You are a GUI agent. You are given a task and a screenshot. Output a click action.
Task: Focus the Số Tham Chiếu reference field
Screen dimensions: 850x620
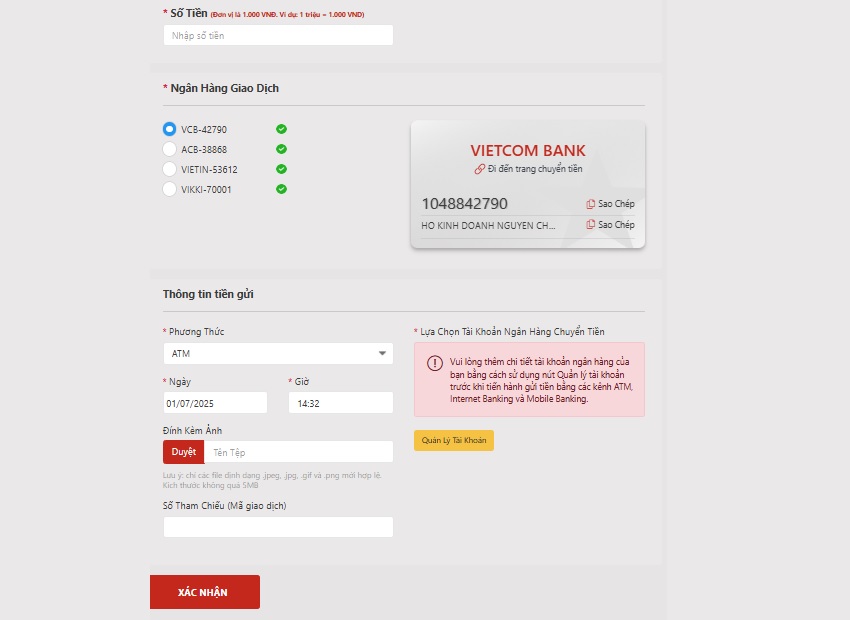[278, 527]
